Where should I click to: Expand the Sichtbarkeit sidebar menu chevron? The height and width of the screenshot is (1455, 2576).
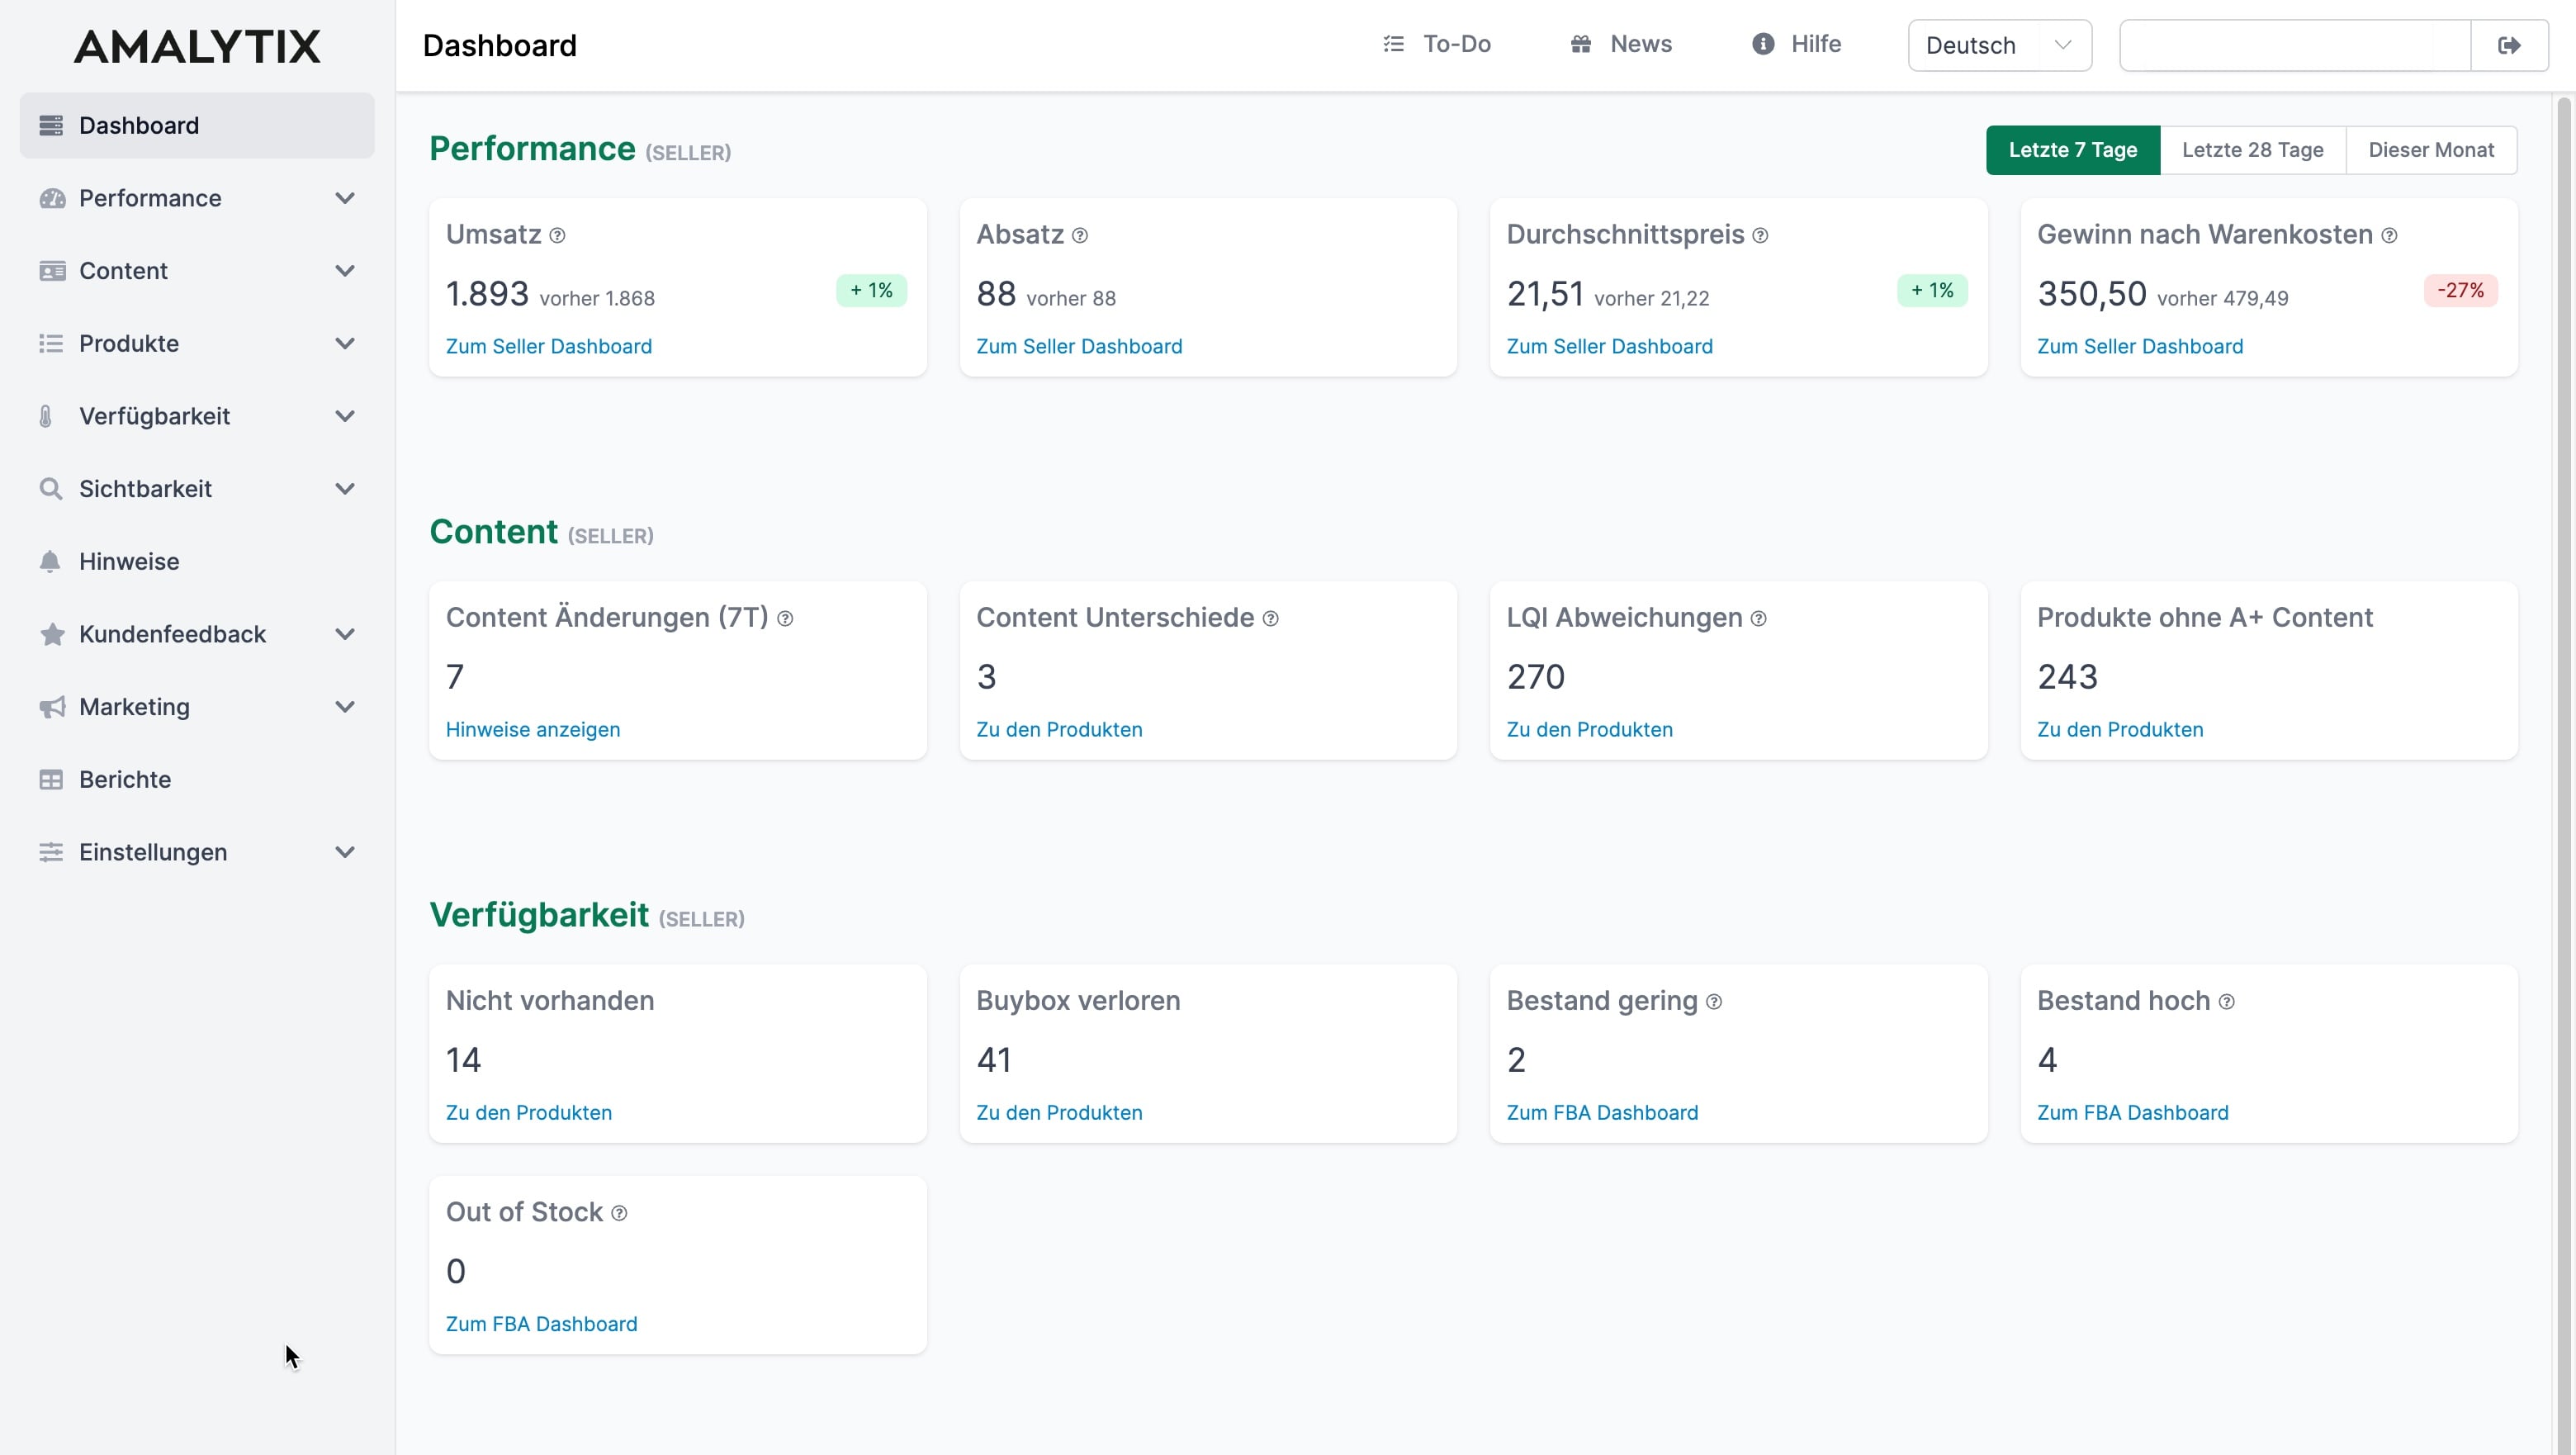click(x=345, y=489)
